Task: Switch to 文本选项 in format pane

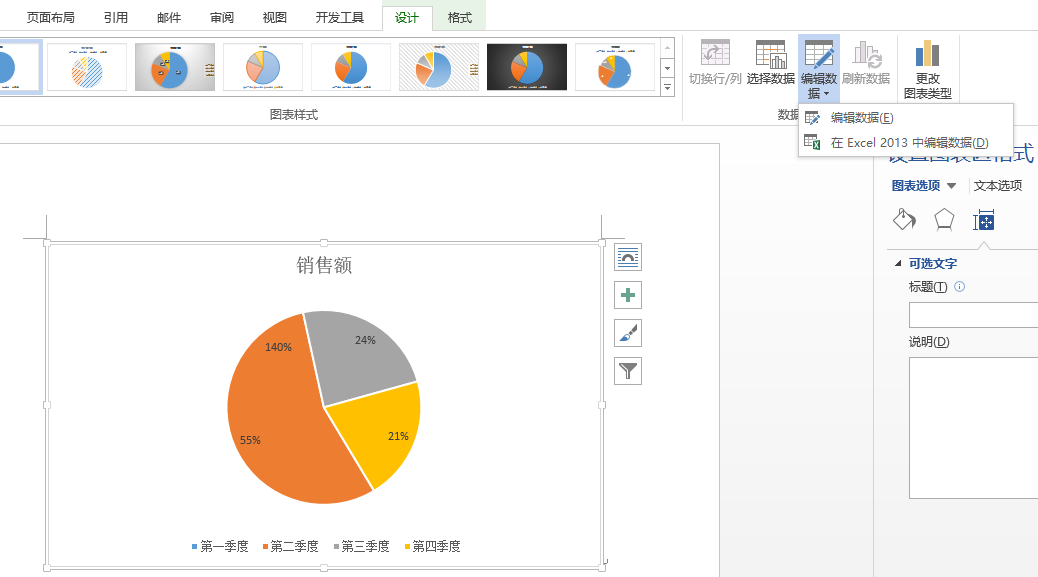Action: pyautogui.click(x=998, y=186)
